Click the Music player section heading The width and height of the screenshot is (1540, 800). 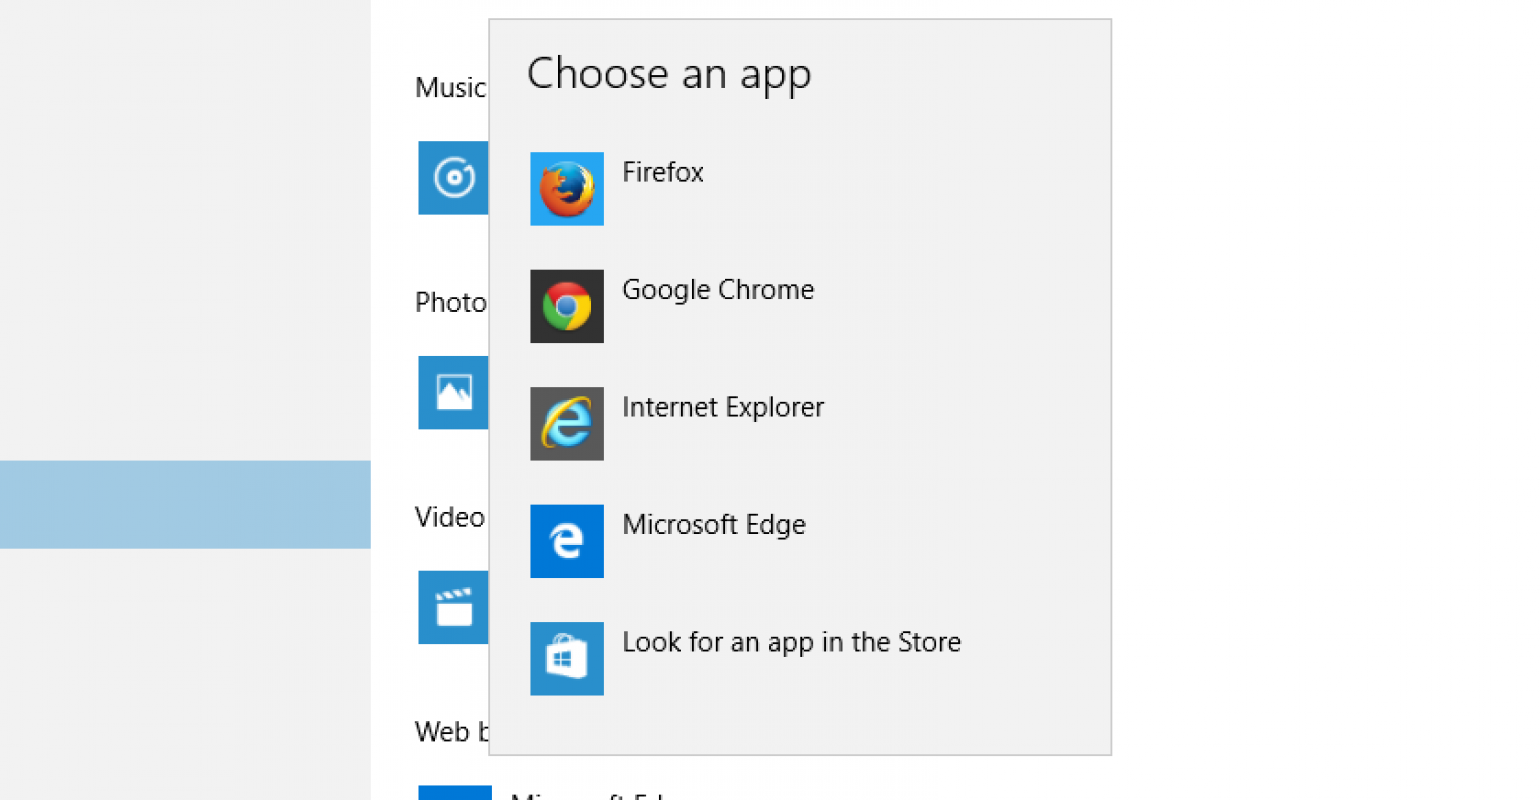tap(450, 88)
